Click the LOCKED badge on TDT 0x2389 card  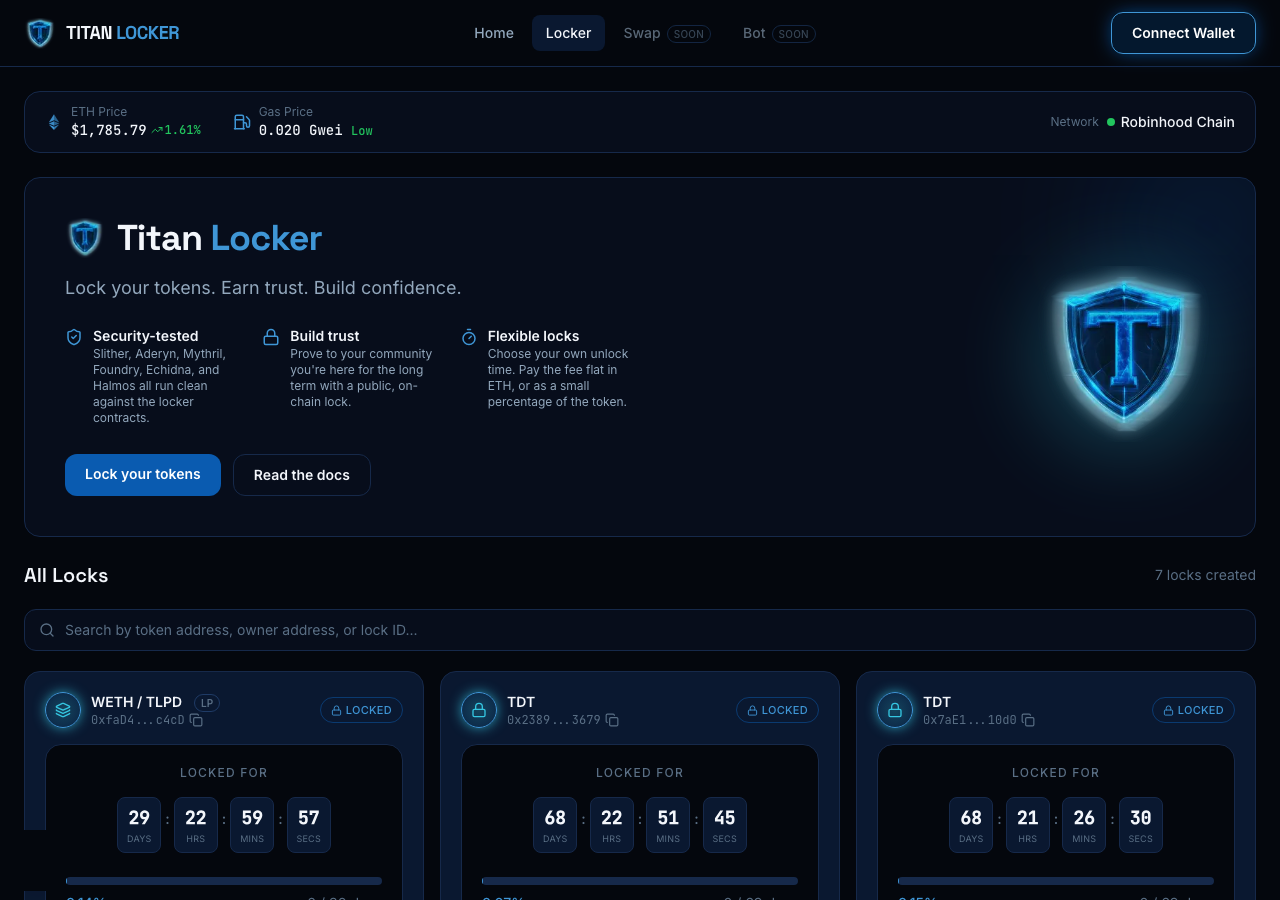777,710
